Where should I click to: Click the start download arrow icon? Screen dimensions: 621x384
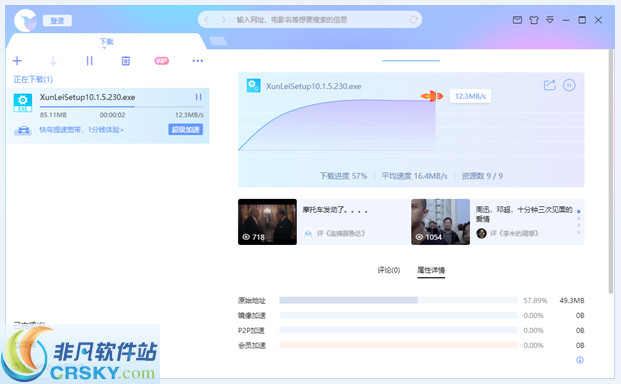[x=53, y=61]
